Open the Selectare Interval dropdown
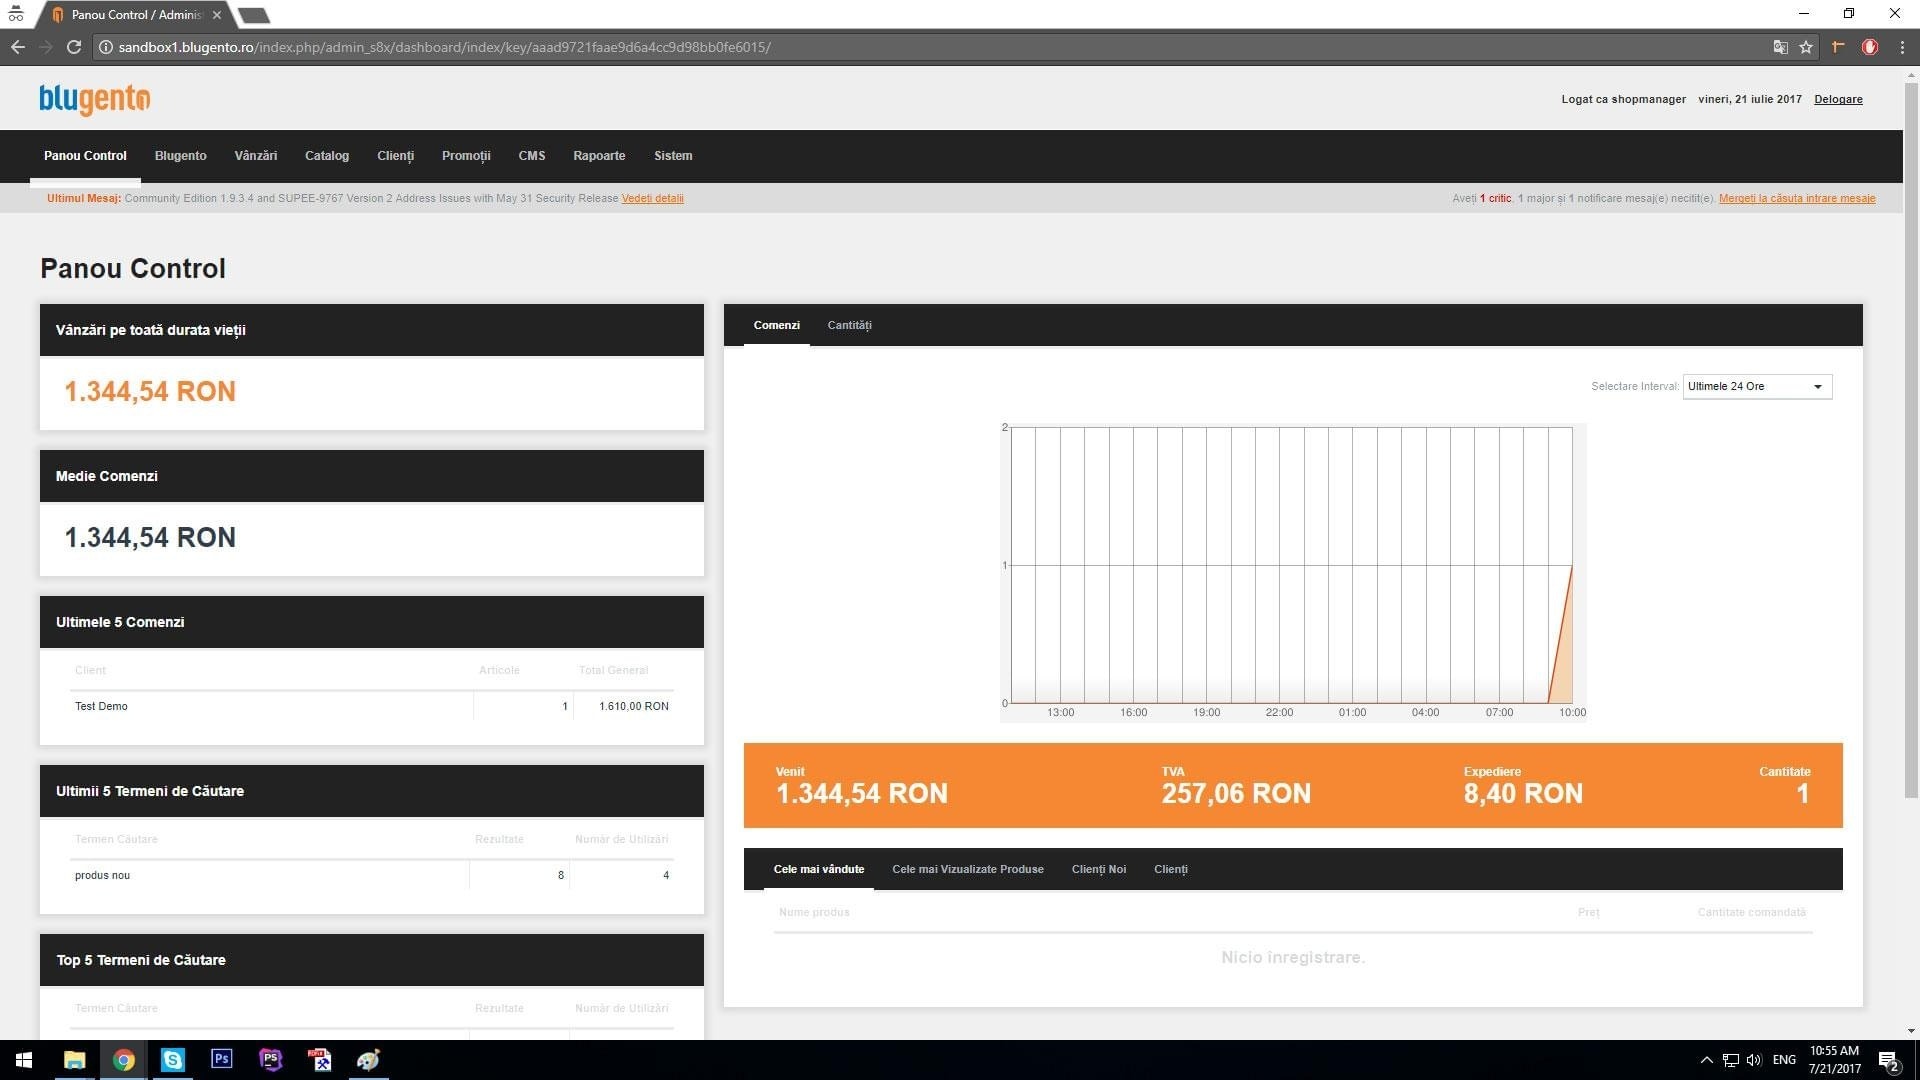This screenshot has width=1920, height=1080. tap(1757, 386)
